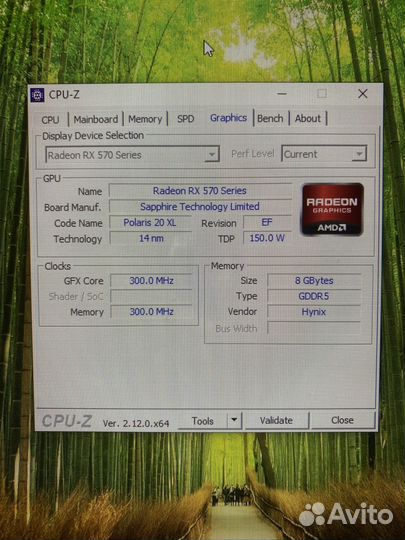Open the Tools dropdown arrow
Viewport: 405px width, 540px height.
234,420
